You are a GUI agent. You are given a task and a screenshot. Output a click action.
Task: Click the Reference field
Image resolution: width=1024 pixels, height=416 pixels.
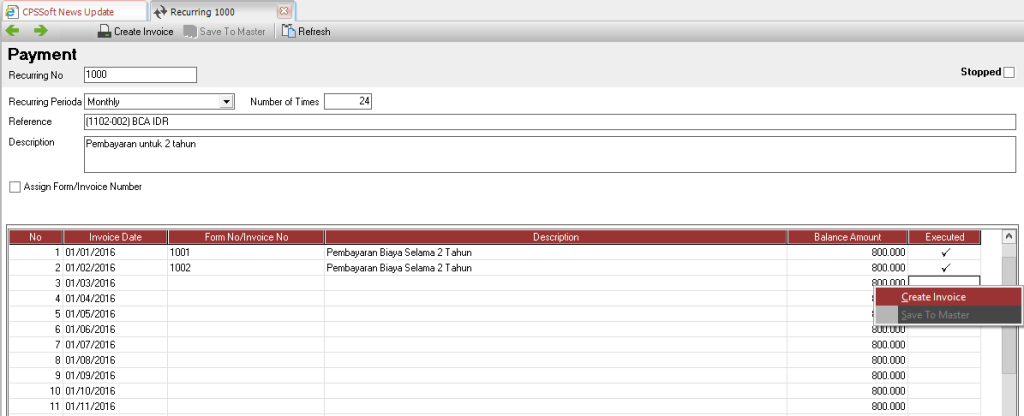(x=550, y=122)
